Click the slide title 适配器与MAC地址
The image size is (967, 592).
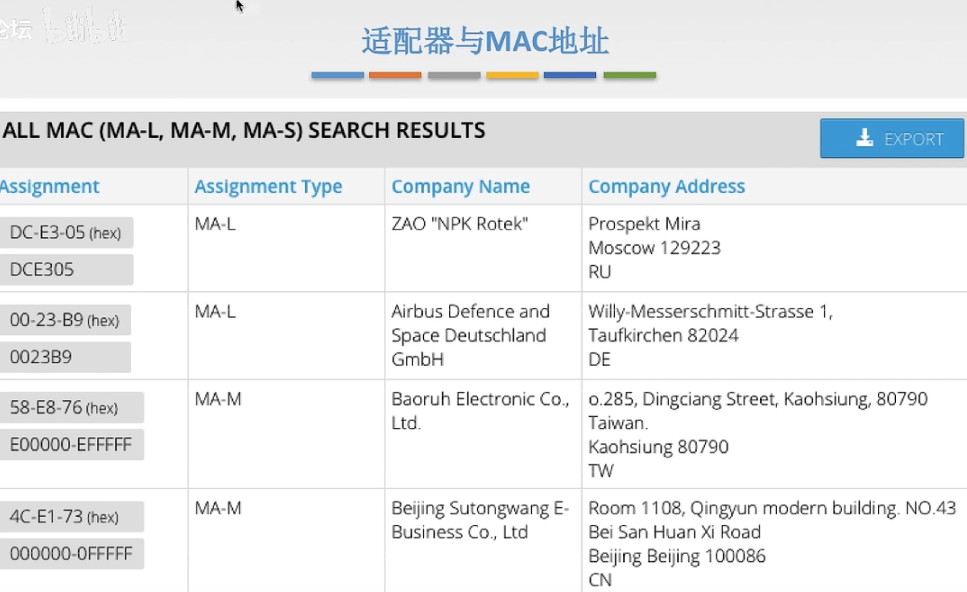pyautogui.click(x=485, y=42)
